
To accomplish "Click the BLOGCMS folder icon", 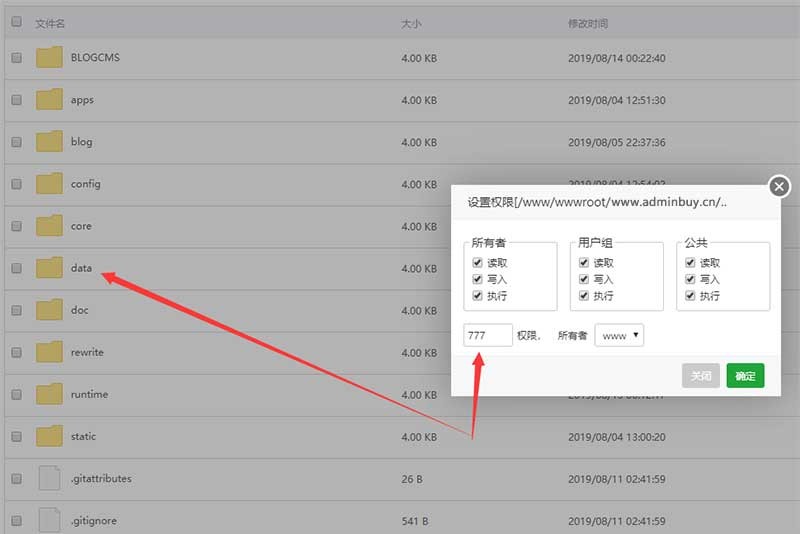I will (49, 58).
